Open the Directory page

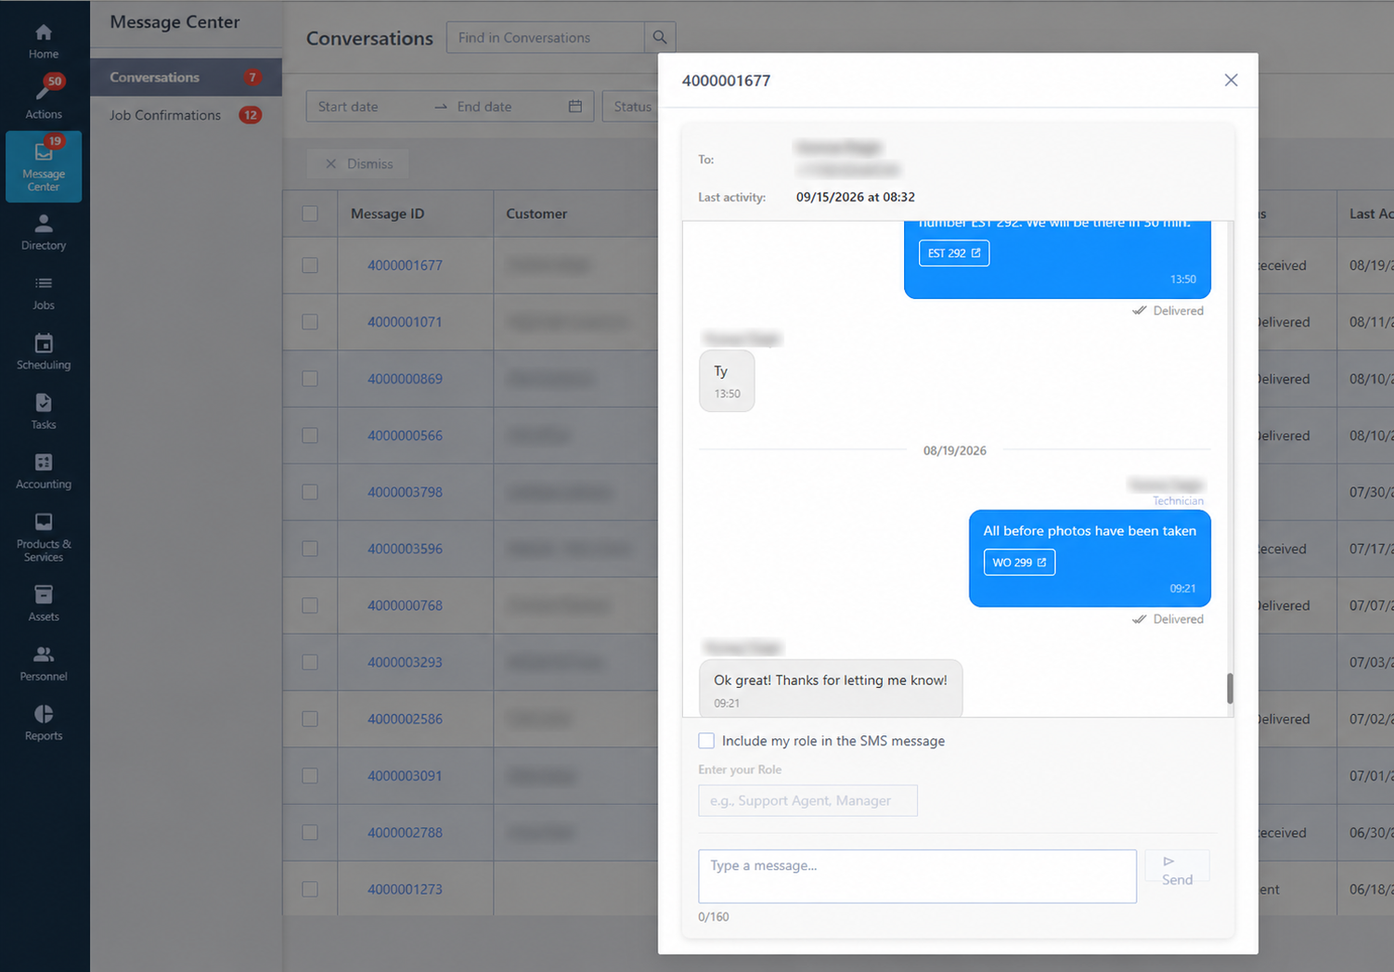point(43,232)
